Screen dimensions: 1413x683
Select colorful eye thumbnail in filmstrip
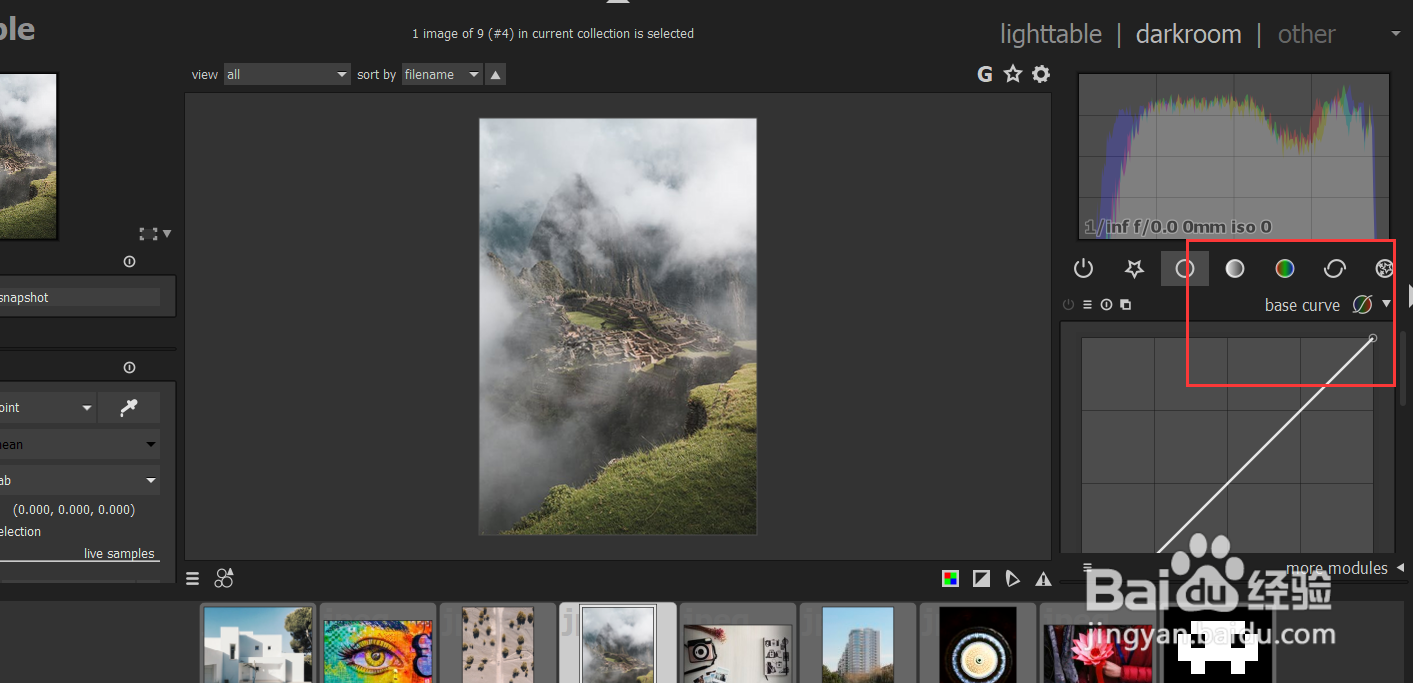coord(378,645)
